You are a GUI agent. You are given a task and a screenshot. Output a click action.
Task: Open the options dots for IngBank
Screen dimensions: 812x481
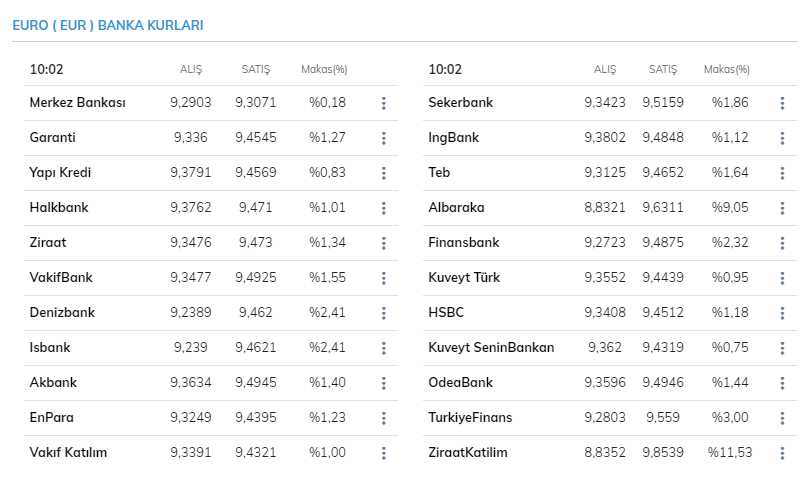tap(782, 138)
